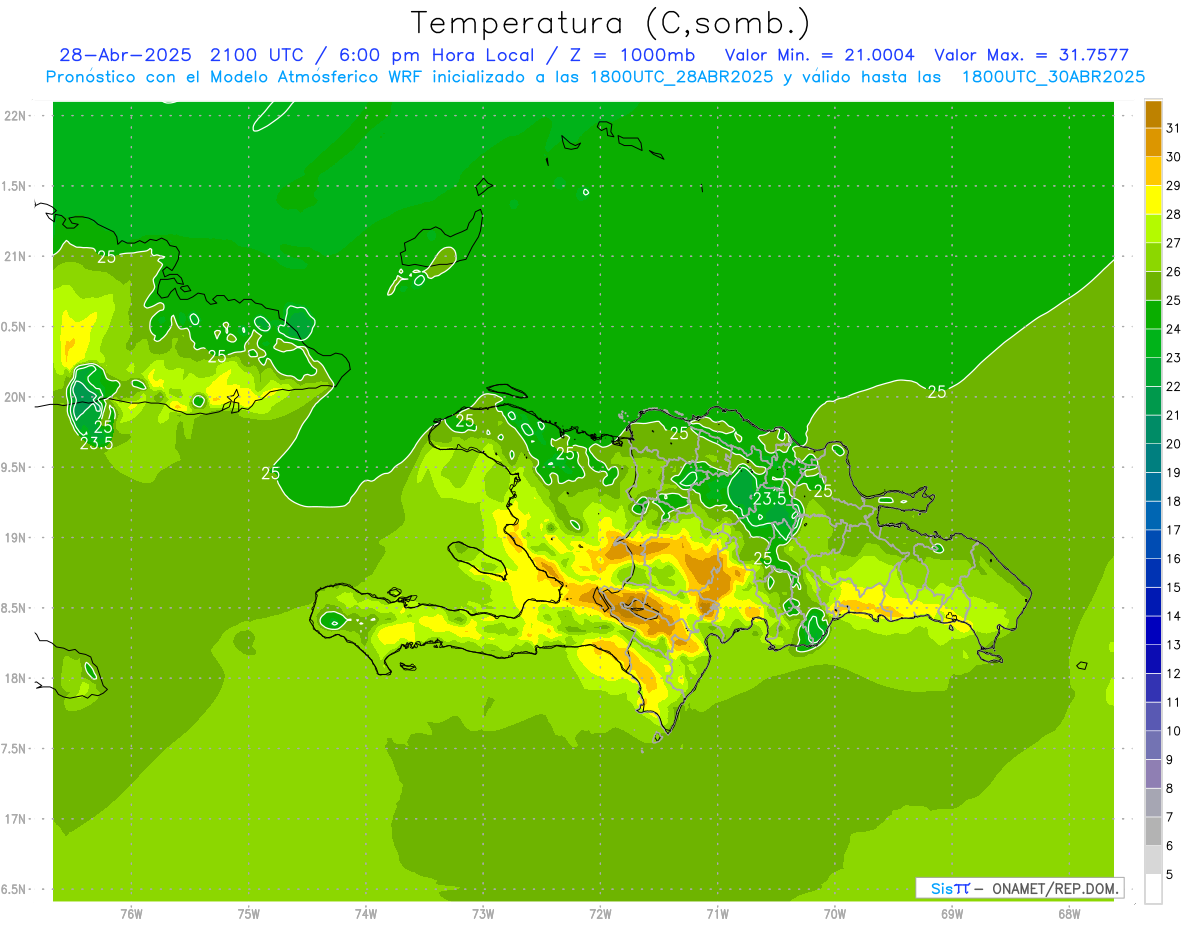Click the '68W' longitude axis label
Viewport: 1200px width, 927px height.
point(1069,913)
